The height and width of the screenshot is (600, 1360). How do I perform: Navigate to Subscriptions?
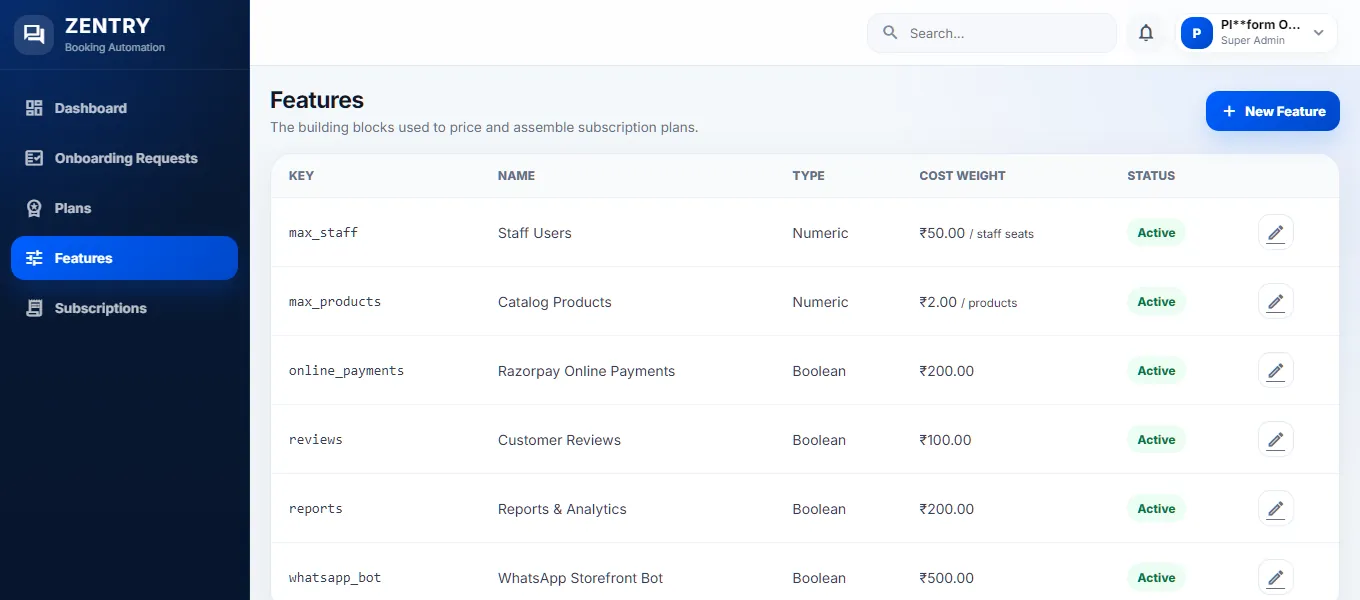coord(124,308)
